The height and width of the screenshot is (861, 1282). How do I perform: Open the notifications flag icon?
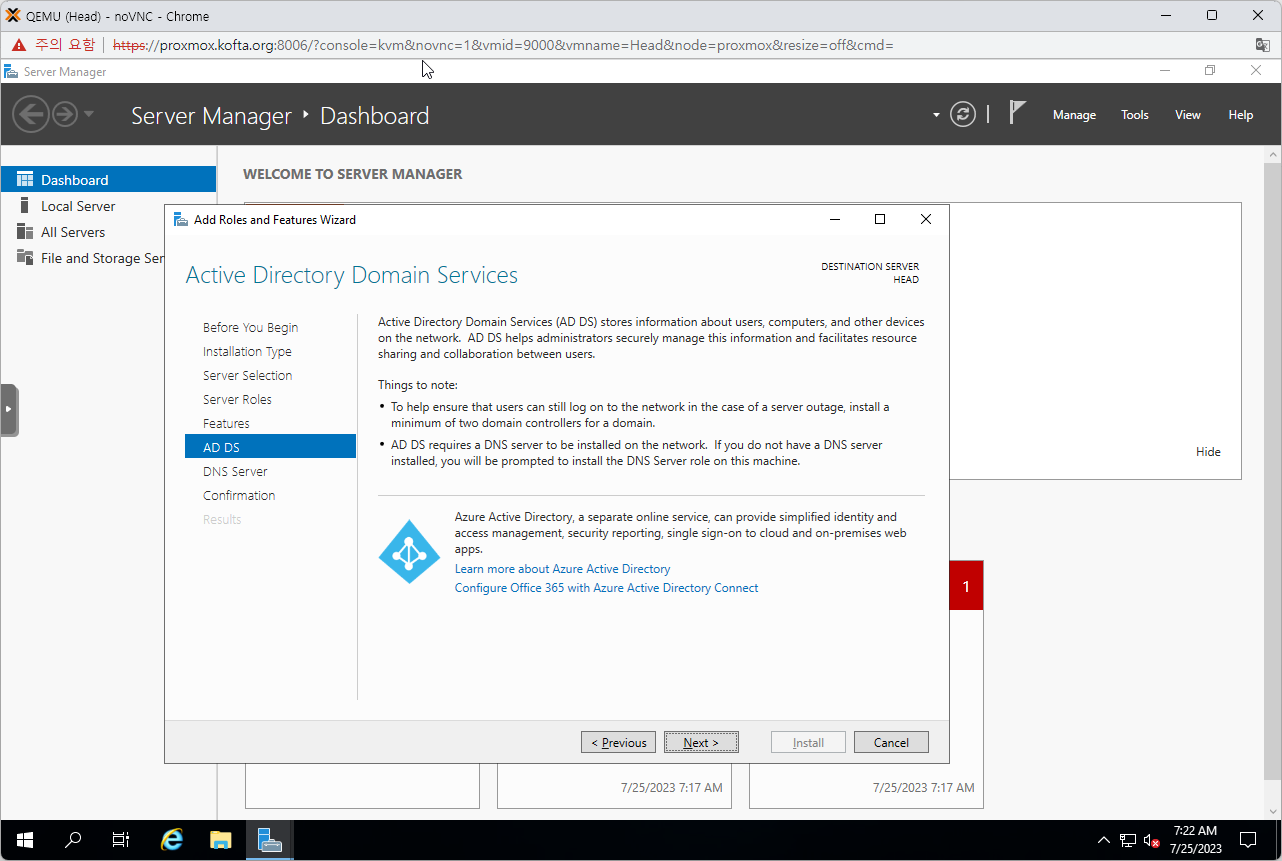(1017, 113)
